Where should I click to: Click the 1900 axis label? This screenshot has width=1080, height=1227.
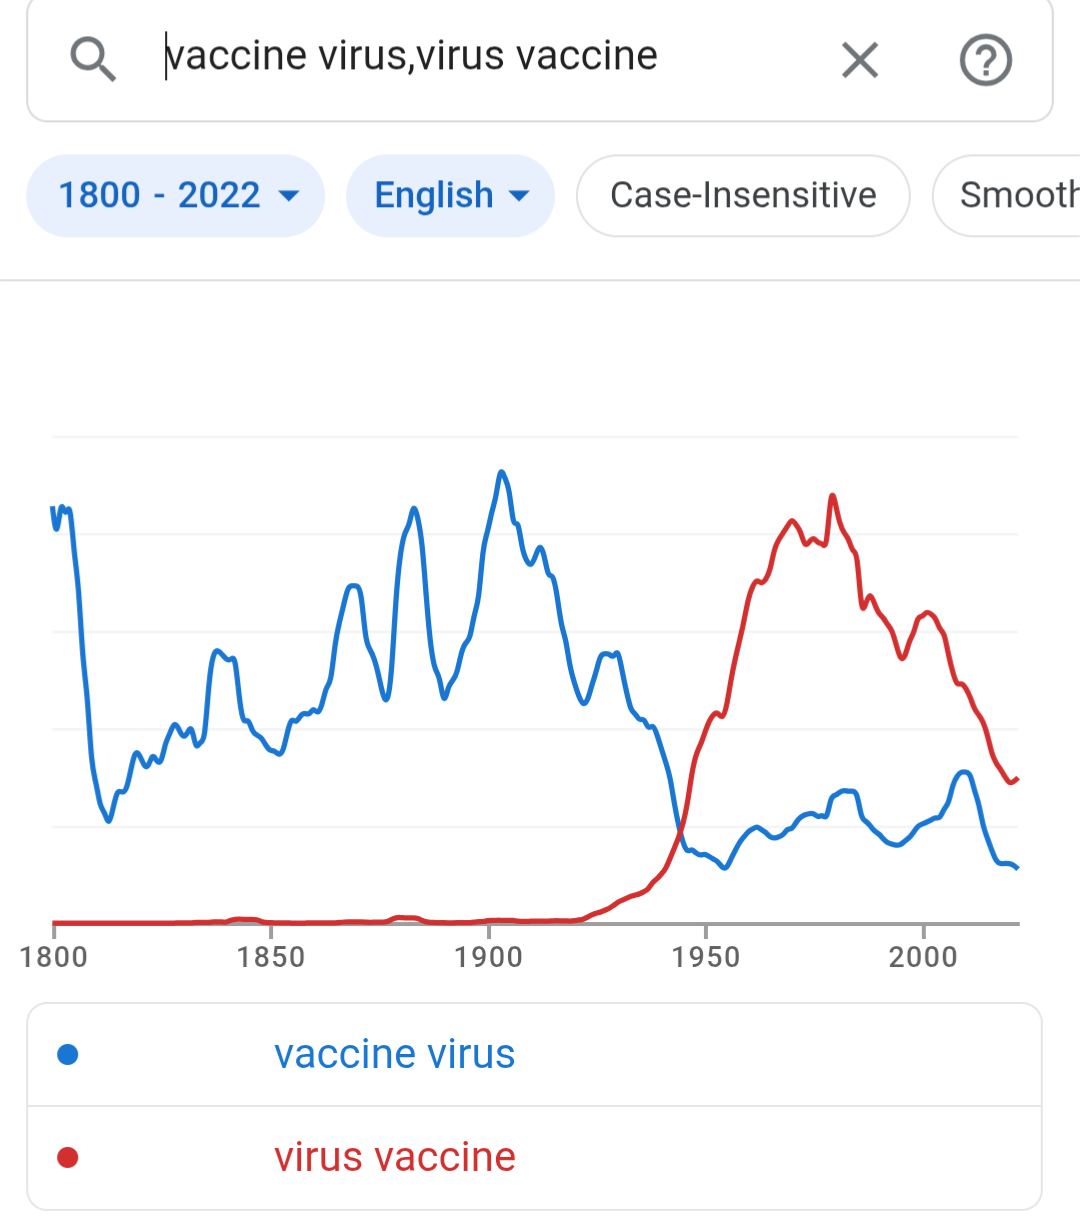click(489, 957)
